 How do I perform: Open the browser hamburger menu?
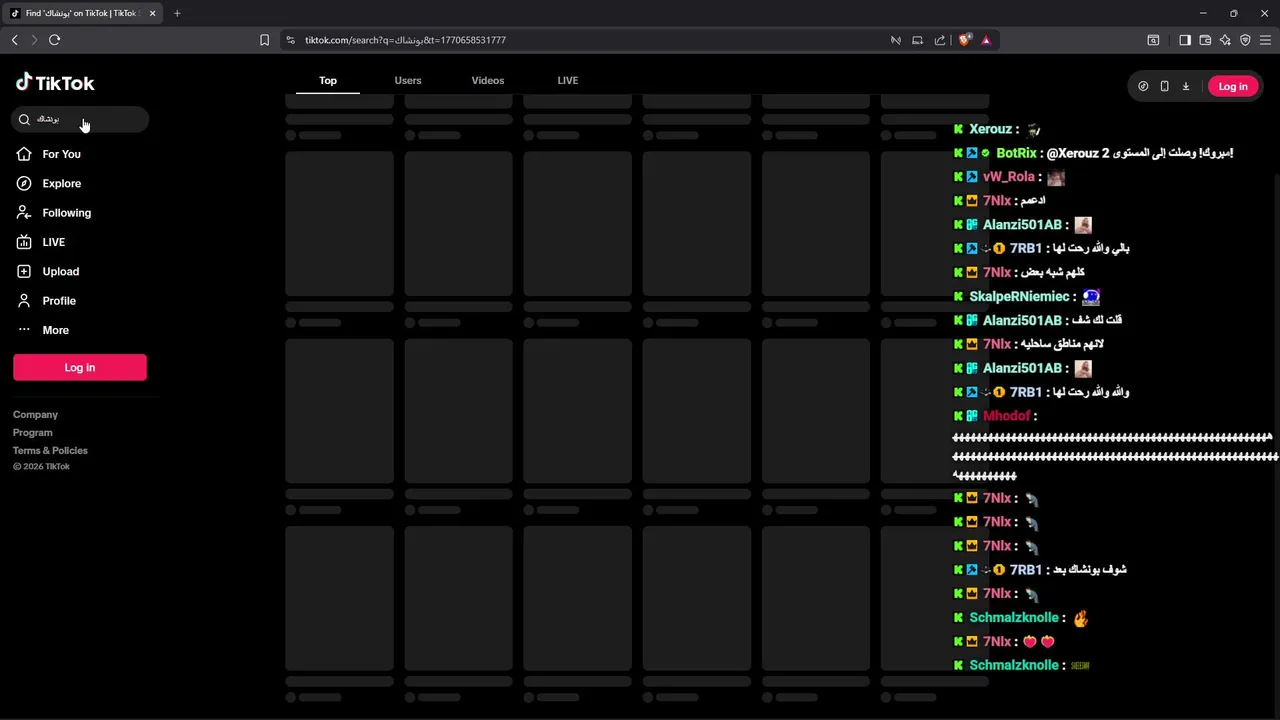pyautogui.click(x=1265, y=40)
